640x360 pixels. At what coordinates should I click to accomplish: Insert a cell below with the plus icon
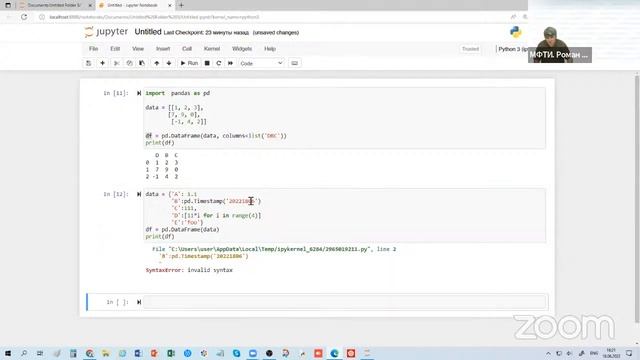pos(102,63)
